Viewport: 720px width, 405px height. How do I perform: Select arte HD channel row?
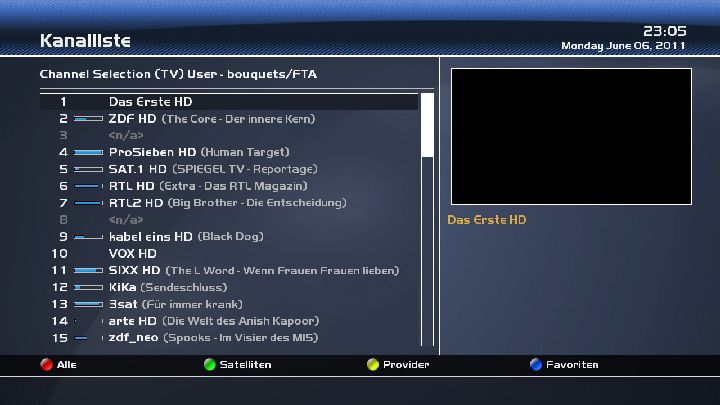click(x=229, y=321)
